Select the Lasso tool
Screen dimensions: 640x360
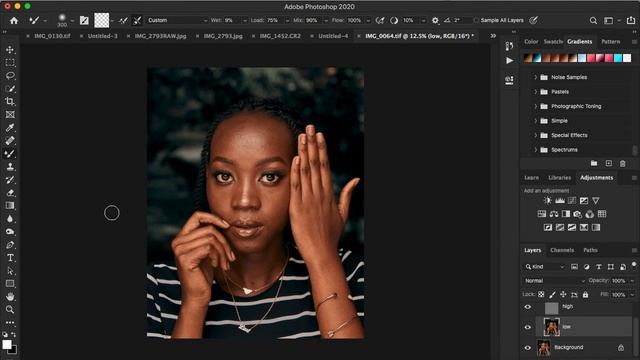(10, 76)
